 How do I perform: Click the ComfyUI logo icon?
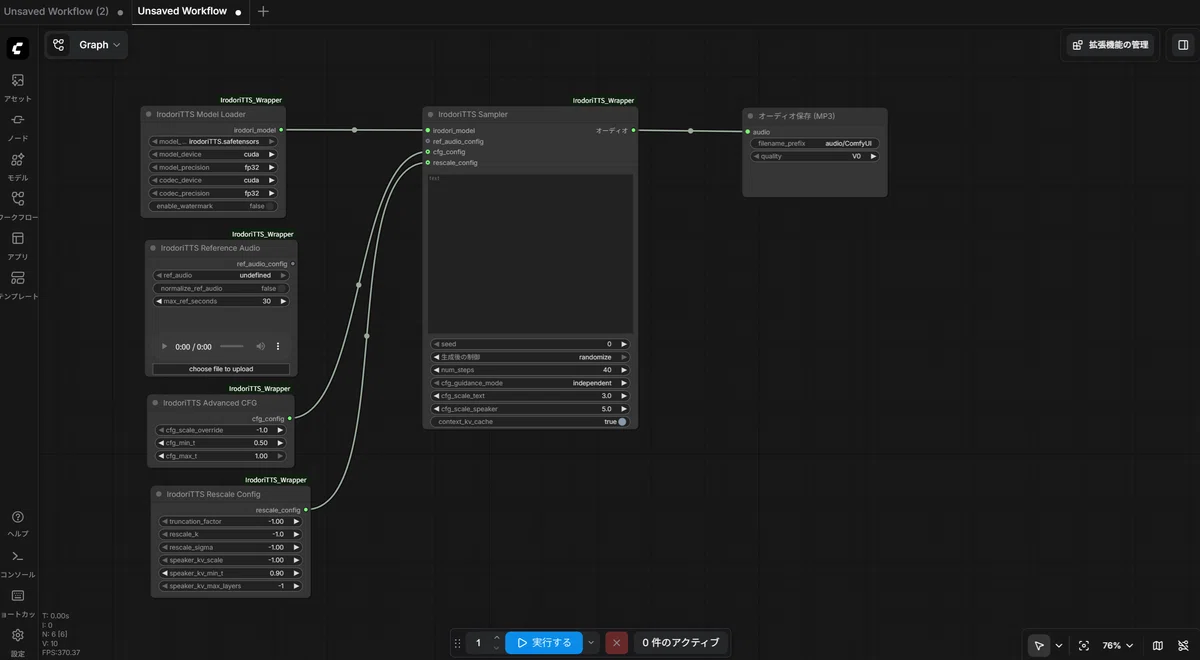tap(18, 48)
